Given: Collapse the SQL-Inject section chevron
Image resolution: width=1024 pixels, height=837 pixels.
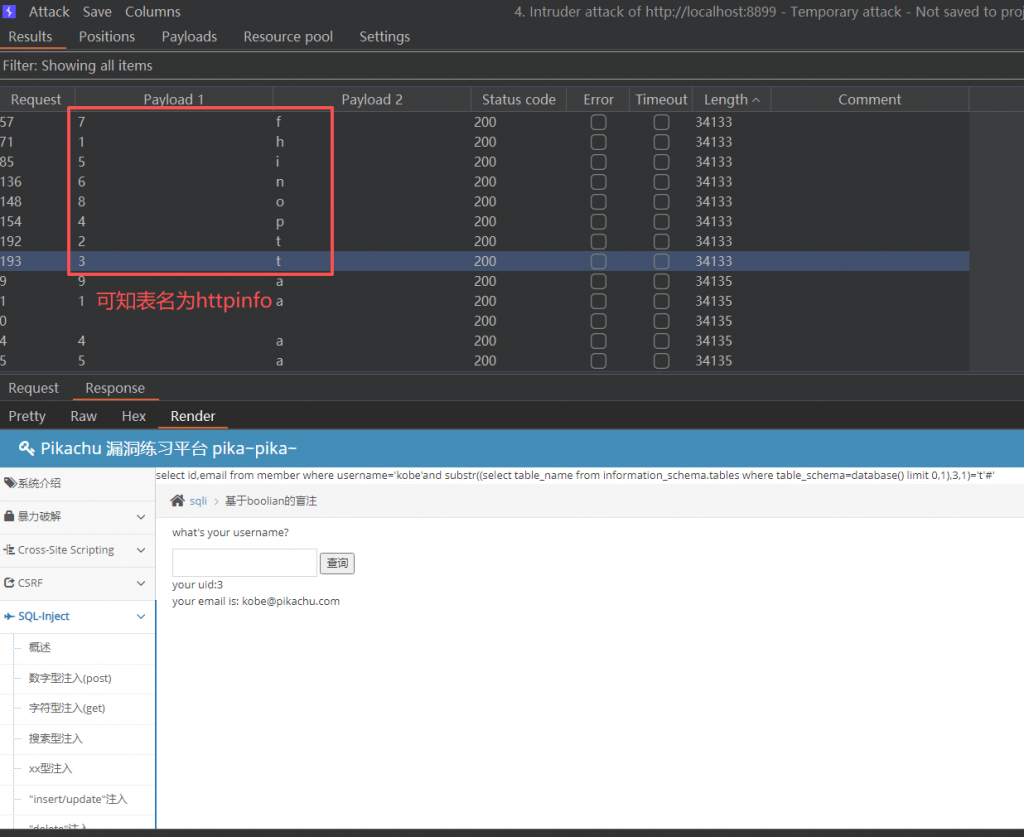Looking at the screenshot, I should (x=141, y=617).
